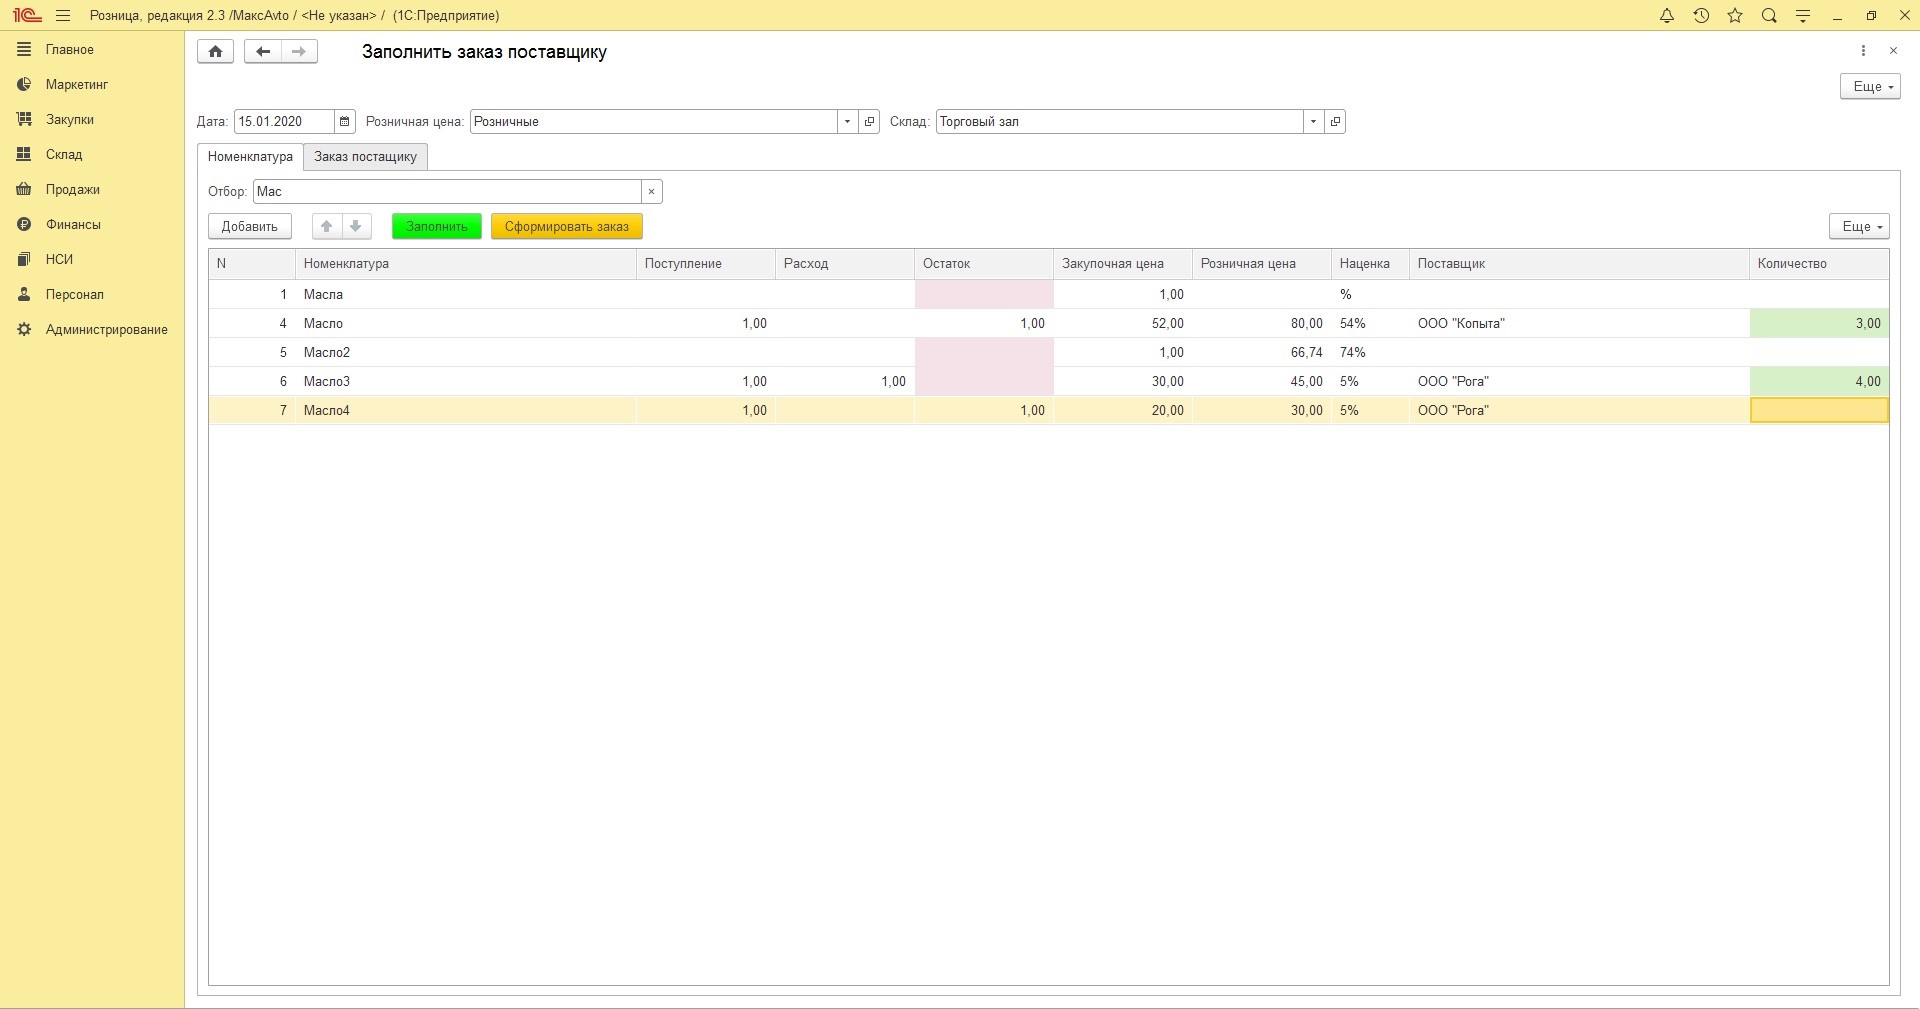Screen dimensions: 1920x1009
Task: Open Финансы section
Action: (73, 225)
